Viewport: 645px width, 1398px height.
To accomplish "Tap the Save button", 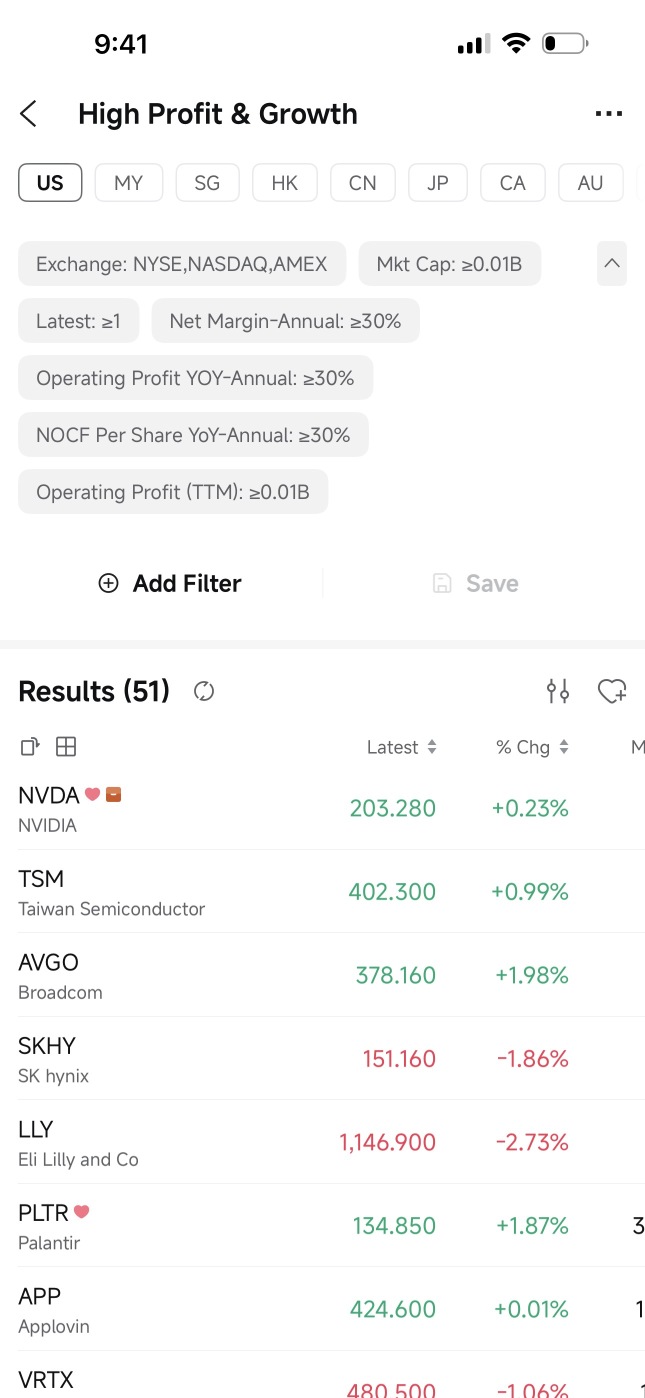I will click(475, 583).
